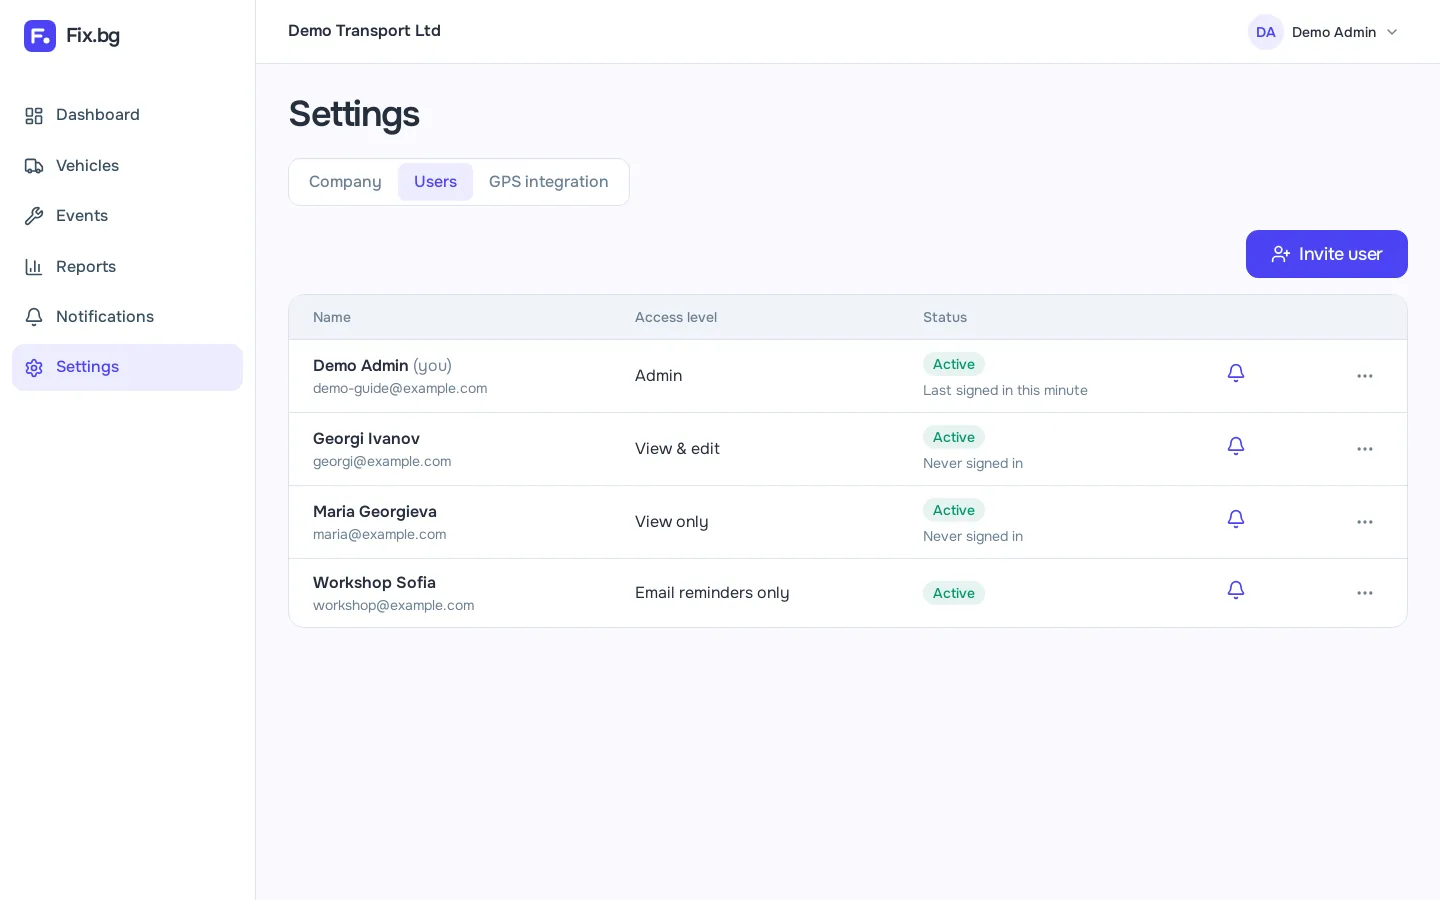The height and width of the screenshot is (900, 1440).
Task: Select the Vehicles truck icon
Action: (x=34, y=166)
